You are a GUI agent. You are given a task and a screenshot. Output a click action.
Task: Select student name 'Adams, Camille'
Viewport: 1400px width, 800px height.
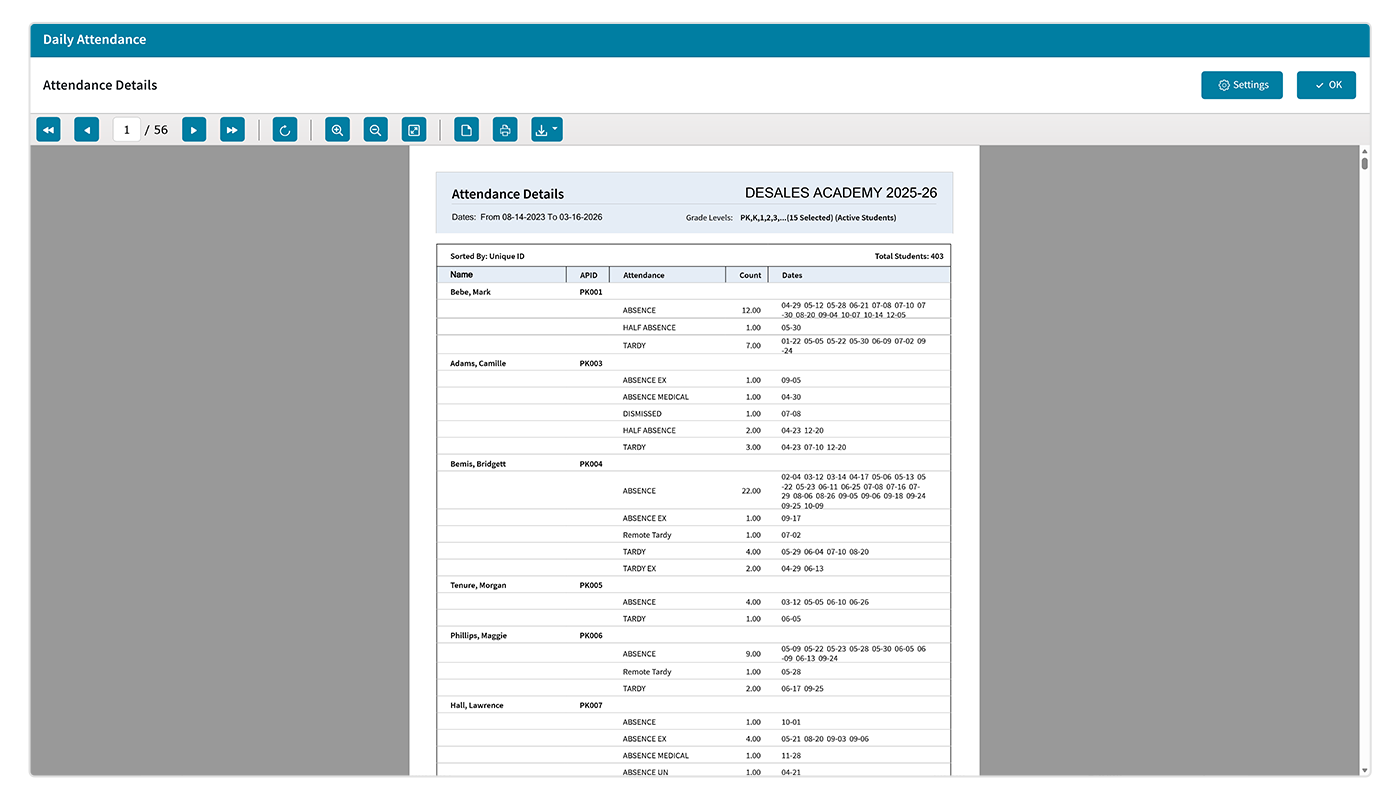(478, 363)
